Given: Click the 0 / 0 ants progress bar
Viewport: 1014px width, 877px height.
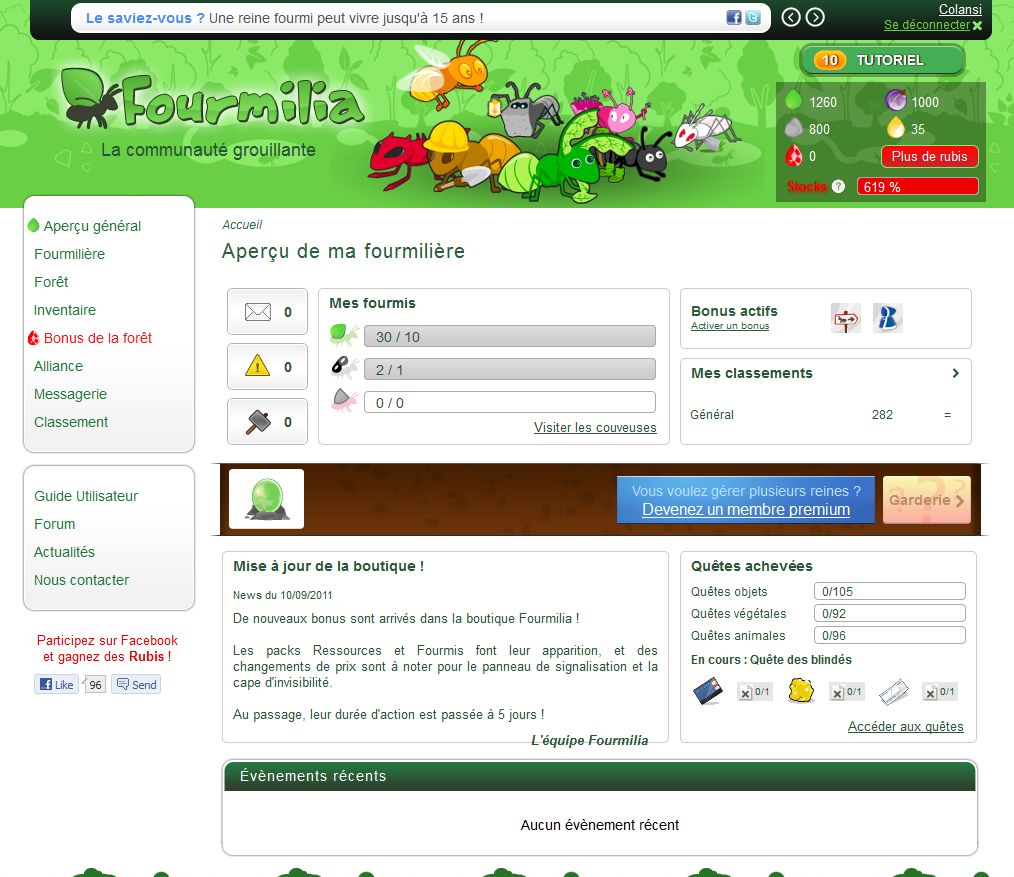Looking at the screenshot, I should (x=510, y=402).
